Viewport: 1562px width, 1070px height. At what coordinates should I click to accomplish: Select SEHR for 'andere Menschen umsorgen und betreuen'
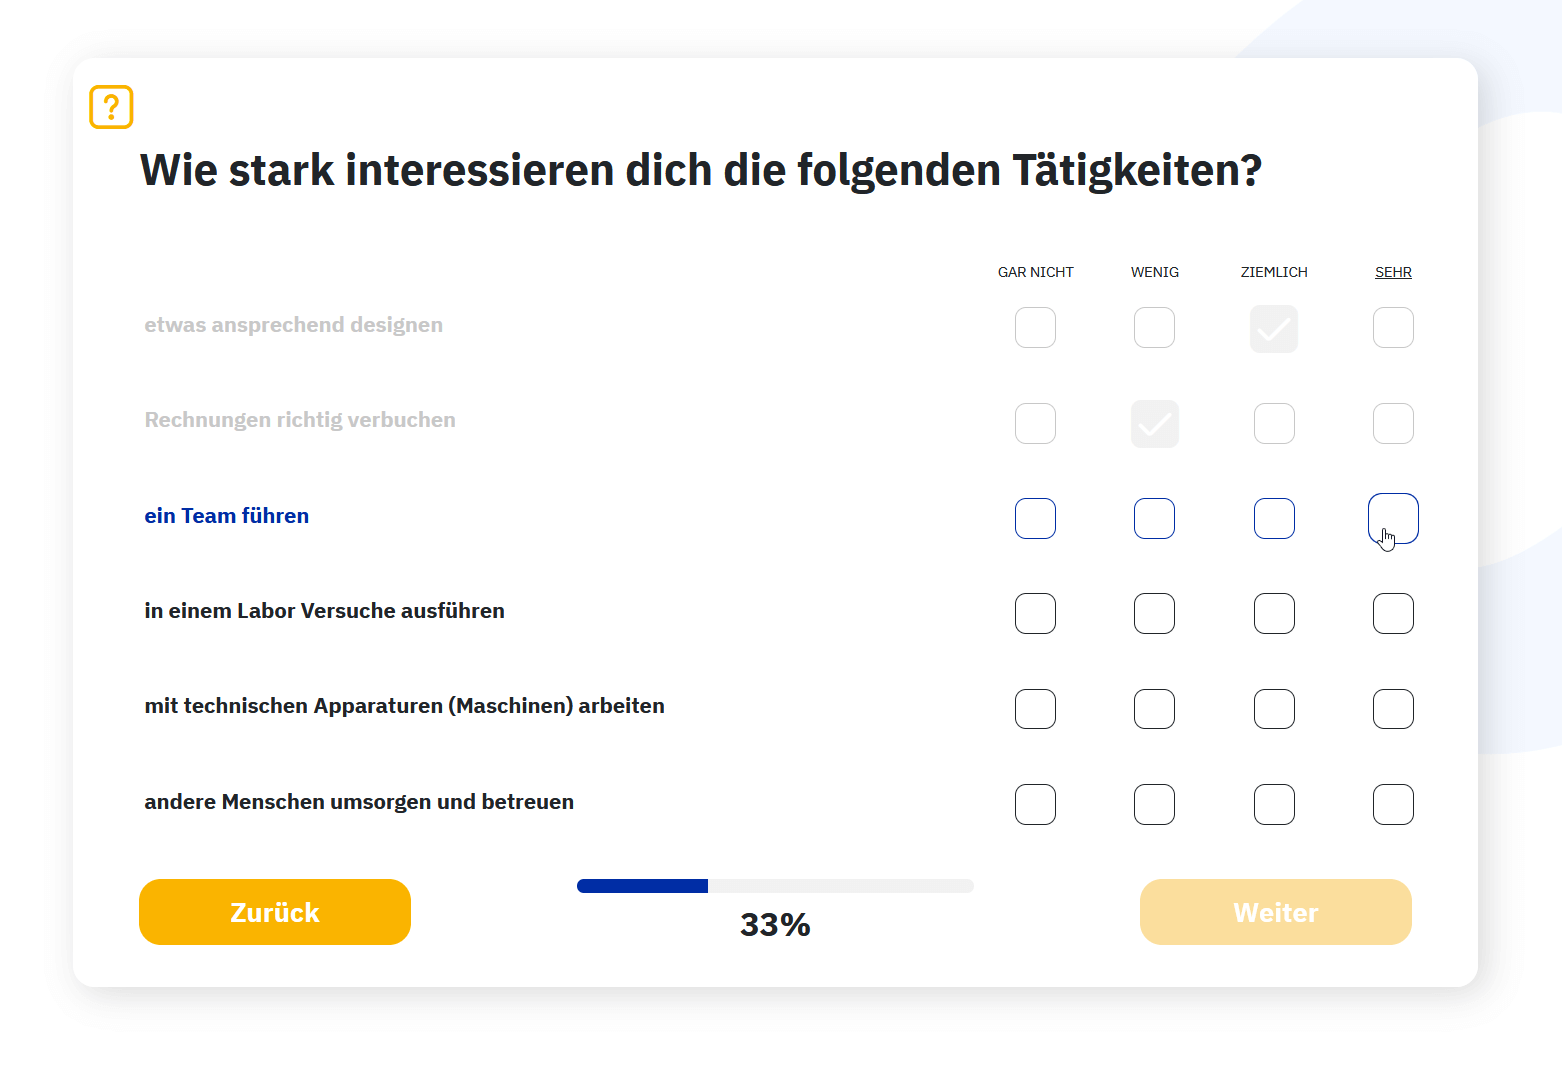(x=1393, y=804)
